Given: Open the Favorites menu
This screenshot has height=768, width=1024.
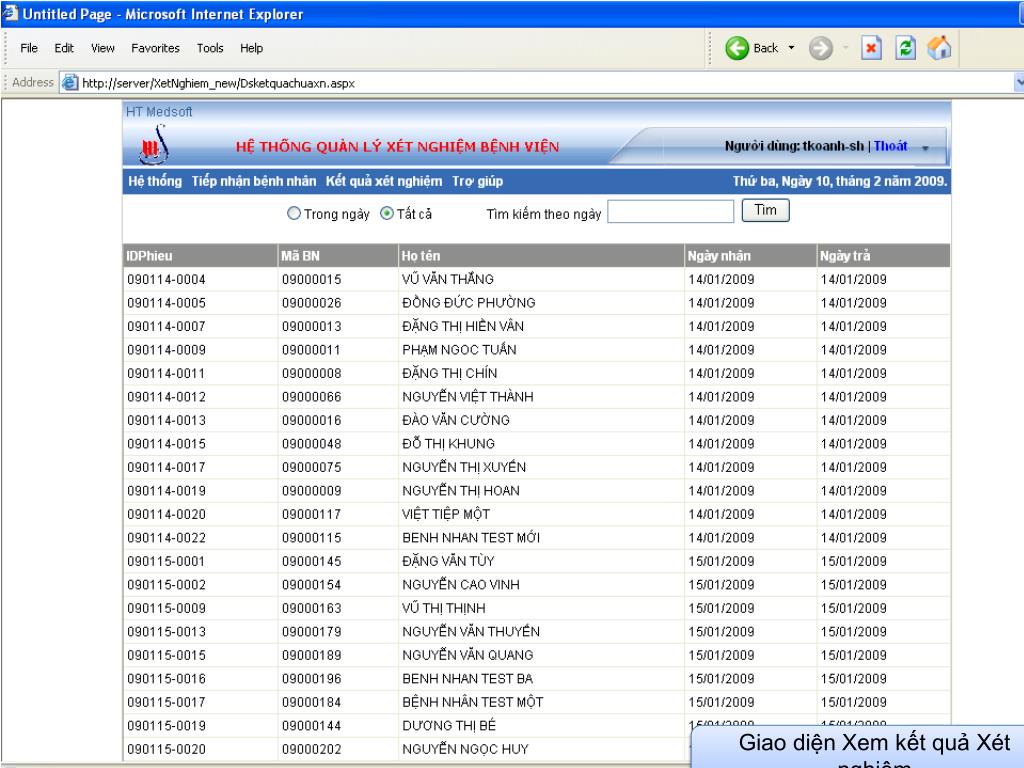Looking at the screenshot, I should point(155,48).
